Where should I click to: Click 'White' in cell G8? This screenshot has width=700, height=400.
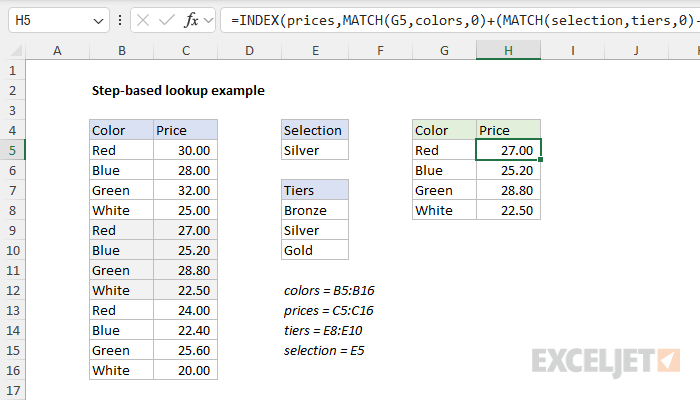click(444, 210)
